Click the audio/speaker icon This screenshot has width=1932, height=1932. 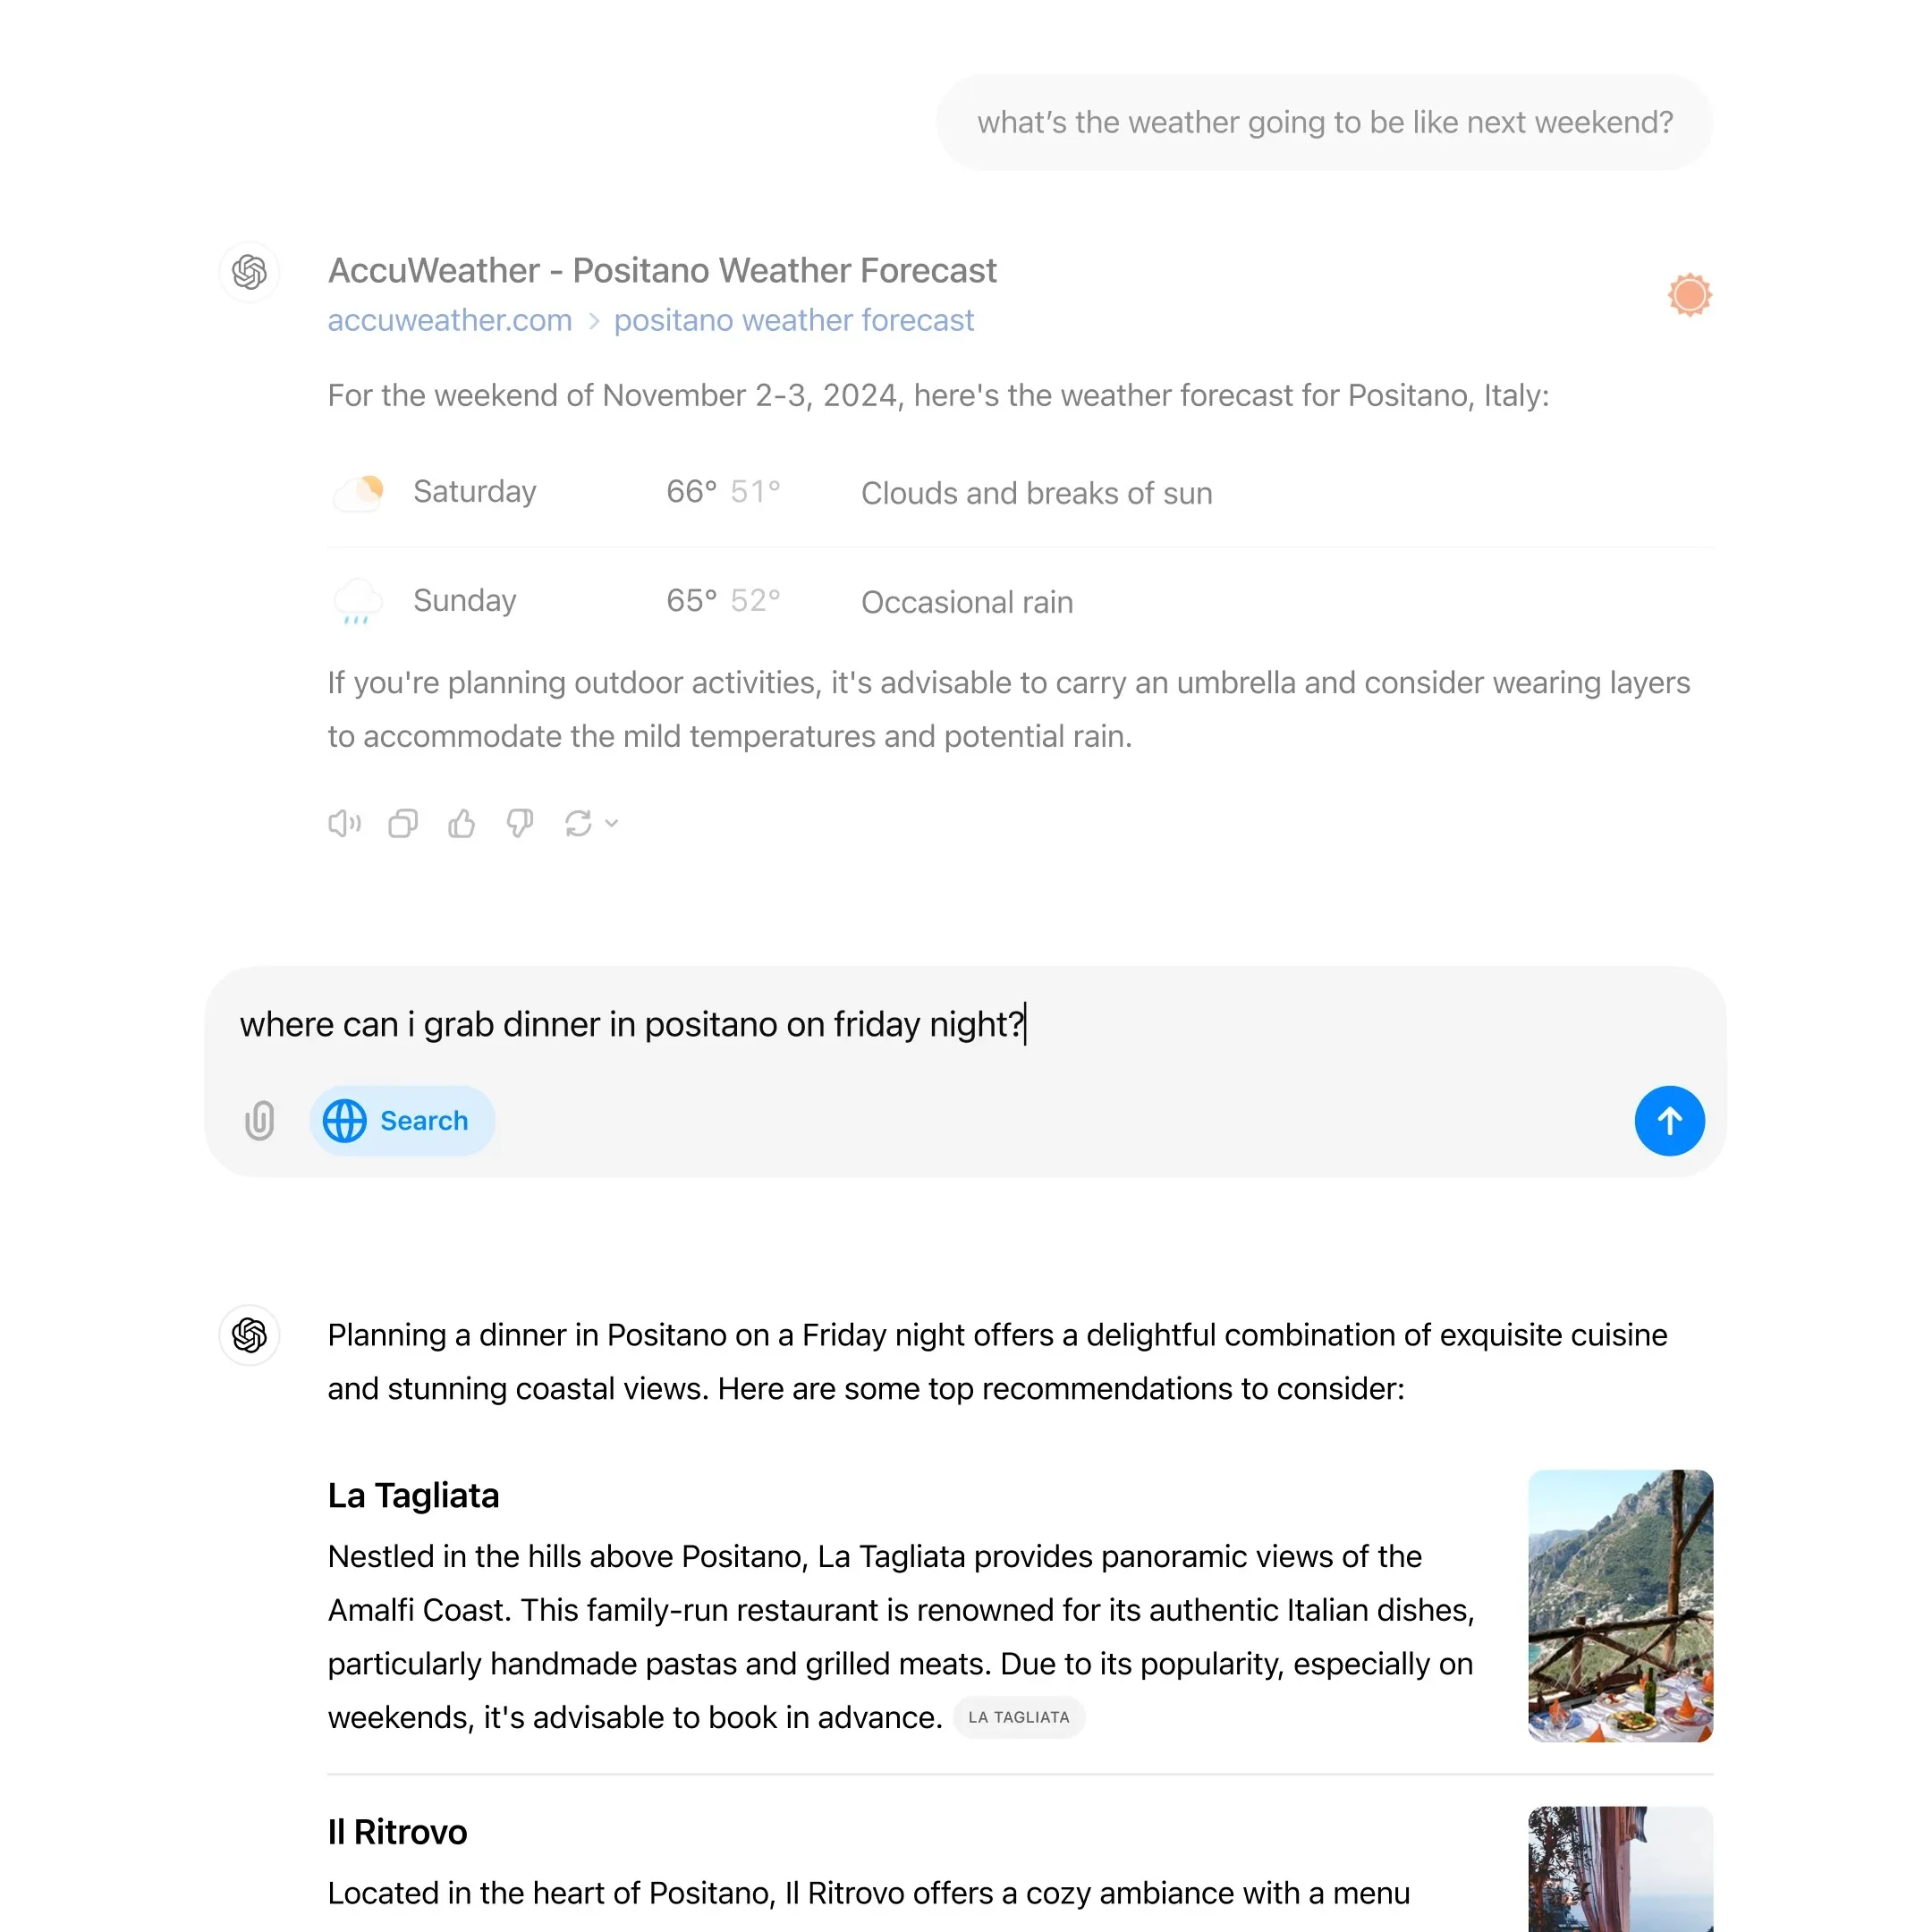(345, 823)
